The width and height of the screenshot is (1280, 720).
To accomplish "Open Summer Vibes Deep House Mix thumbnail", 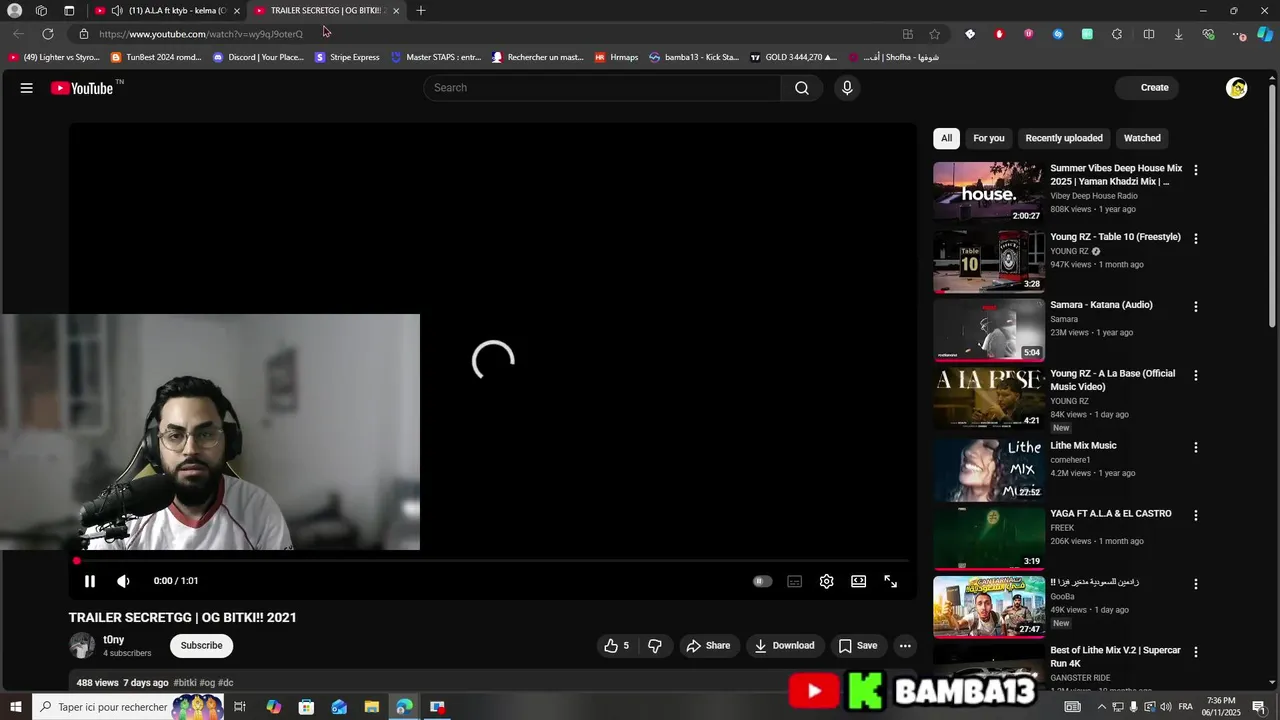I will tap(989, 193).
